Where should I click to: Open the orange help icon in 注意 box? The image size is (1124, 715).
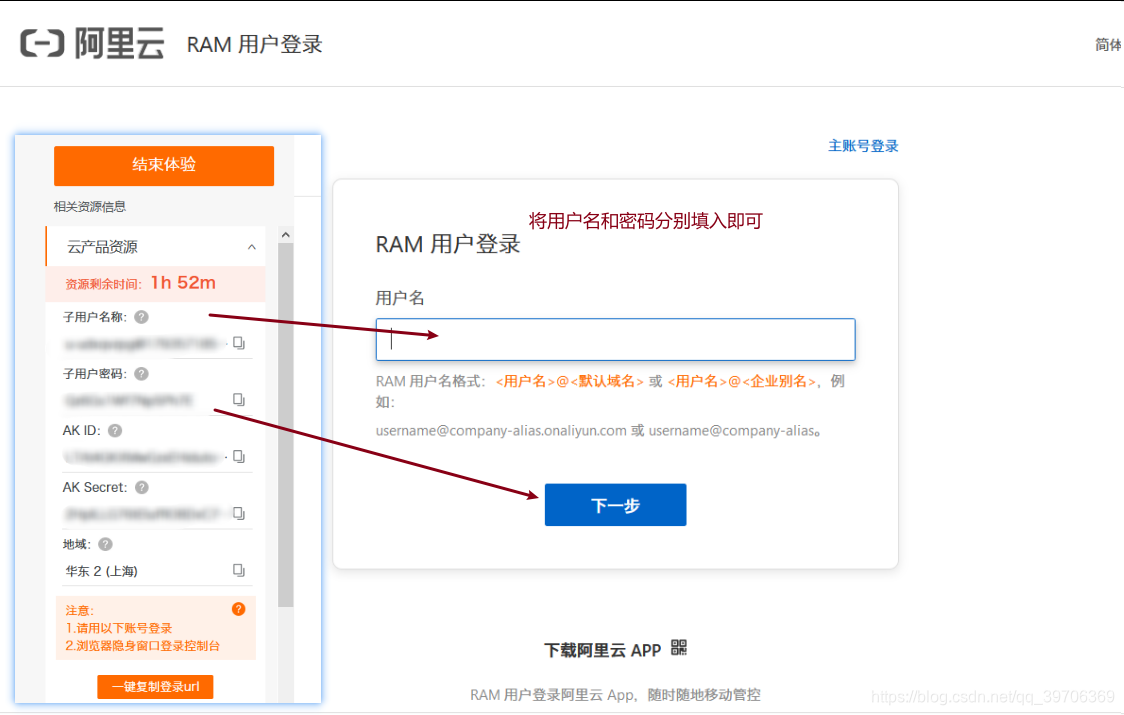point(239,609)
